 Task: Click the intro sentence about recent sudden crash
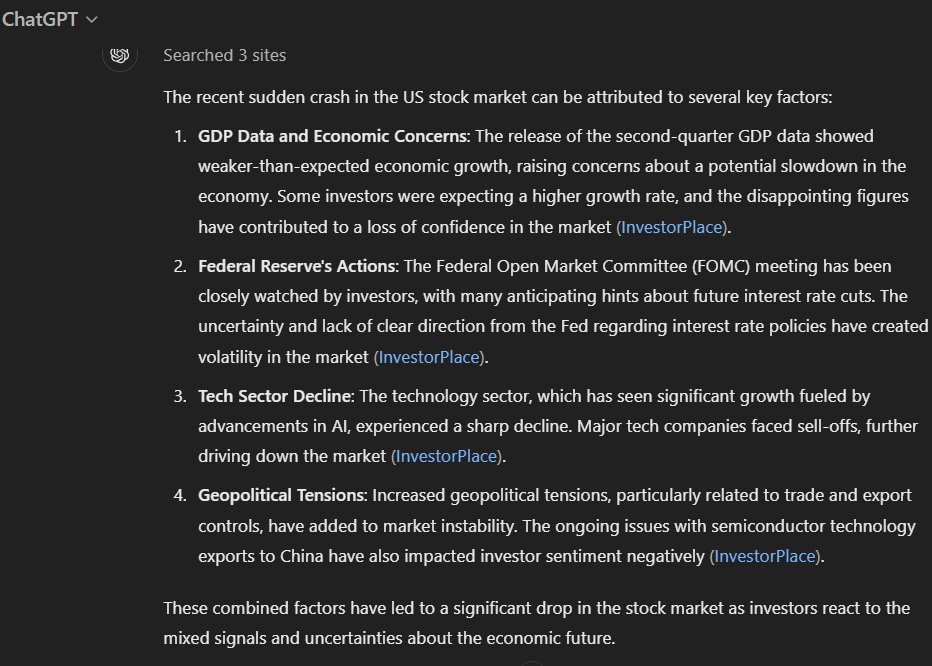[498, 98]
